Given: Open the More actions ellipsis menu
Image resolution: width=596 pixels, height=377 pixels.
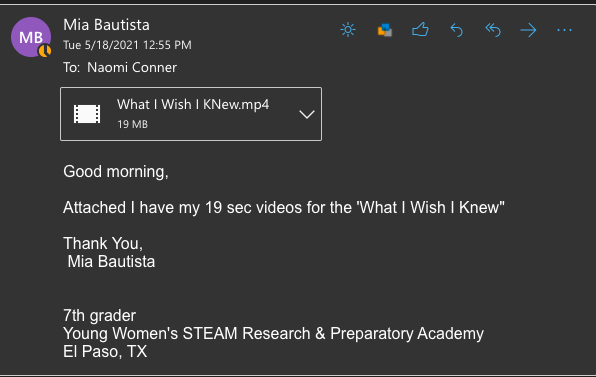Looking at the screenshot, I should 564,30.
